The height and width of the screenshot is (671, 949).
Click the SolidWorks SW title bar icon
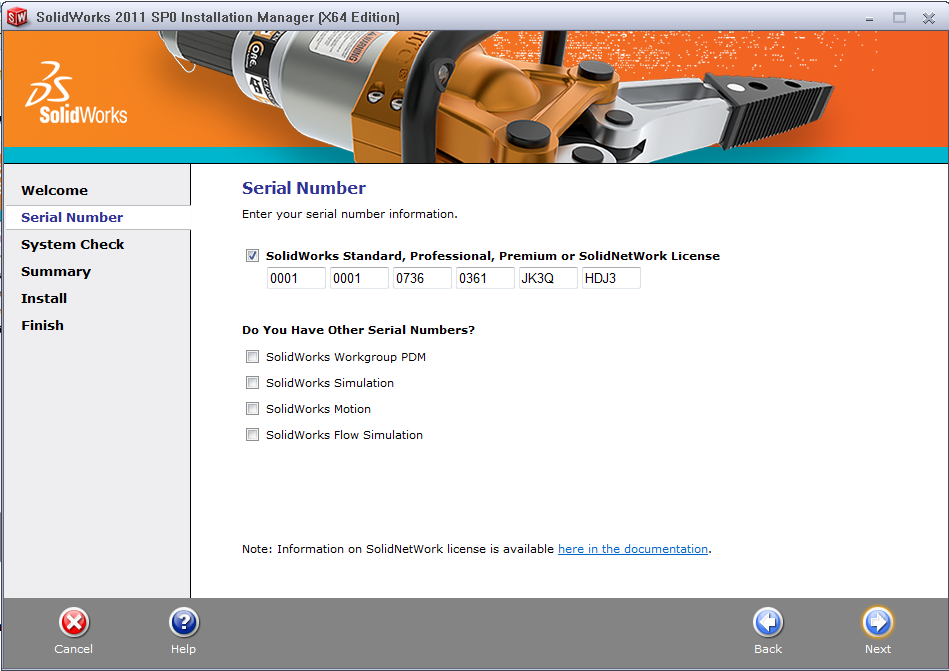17,17
